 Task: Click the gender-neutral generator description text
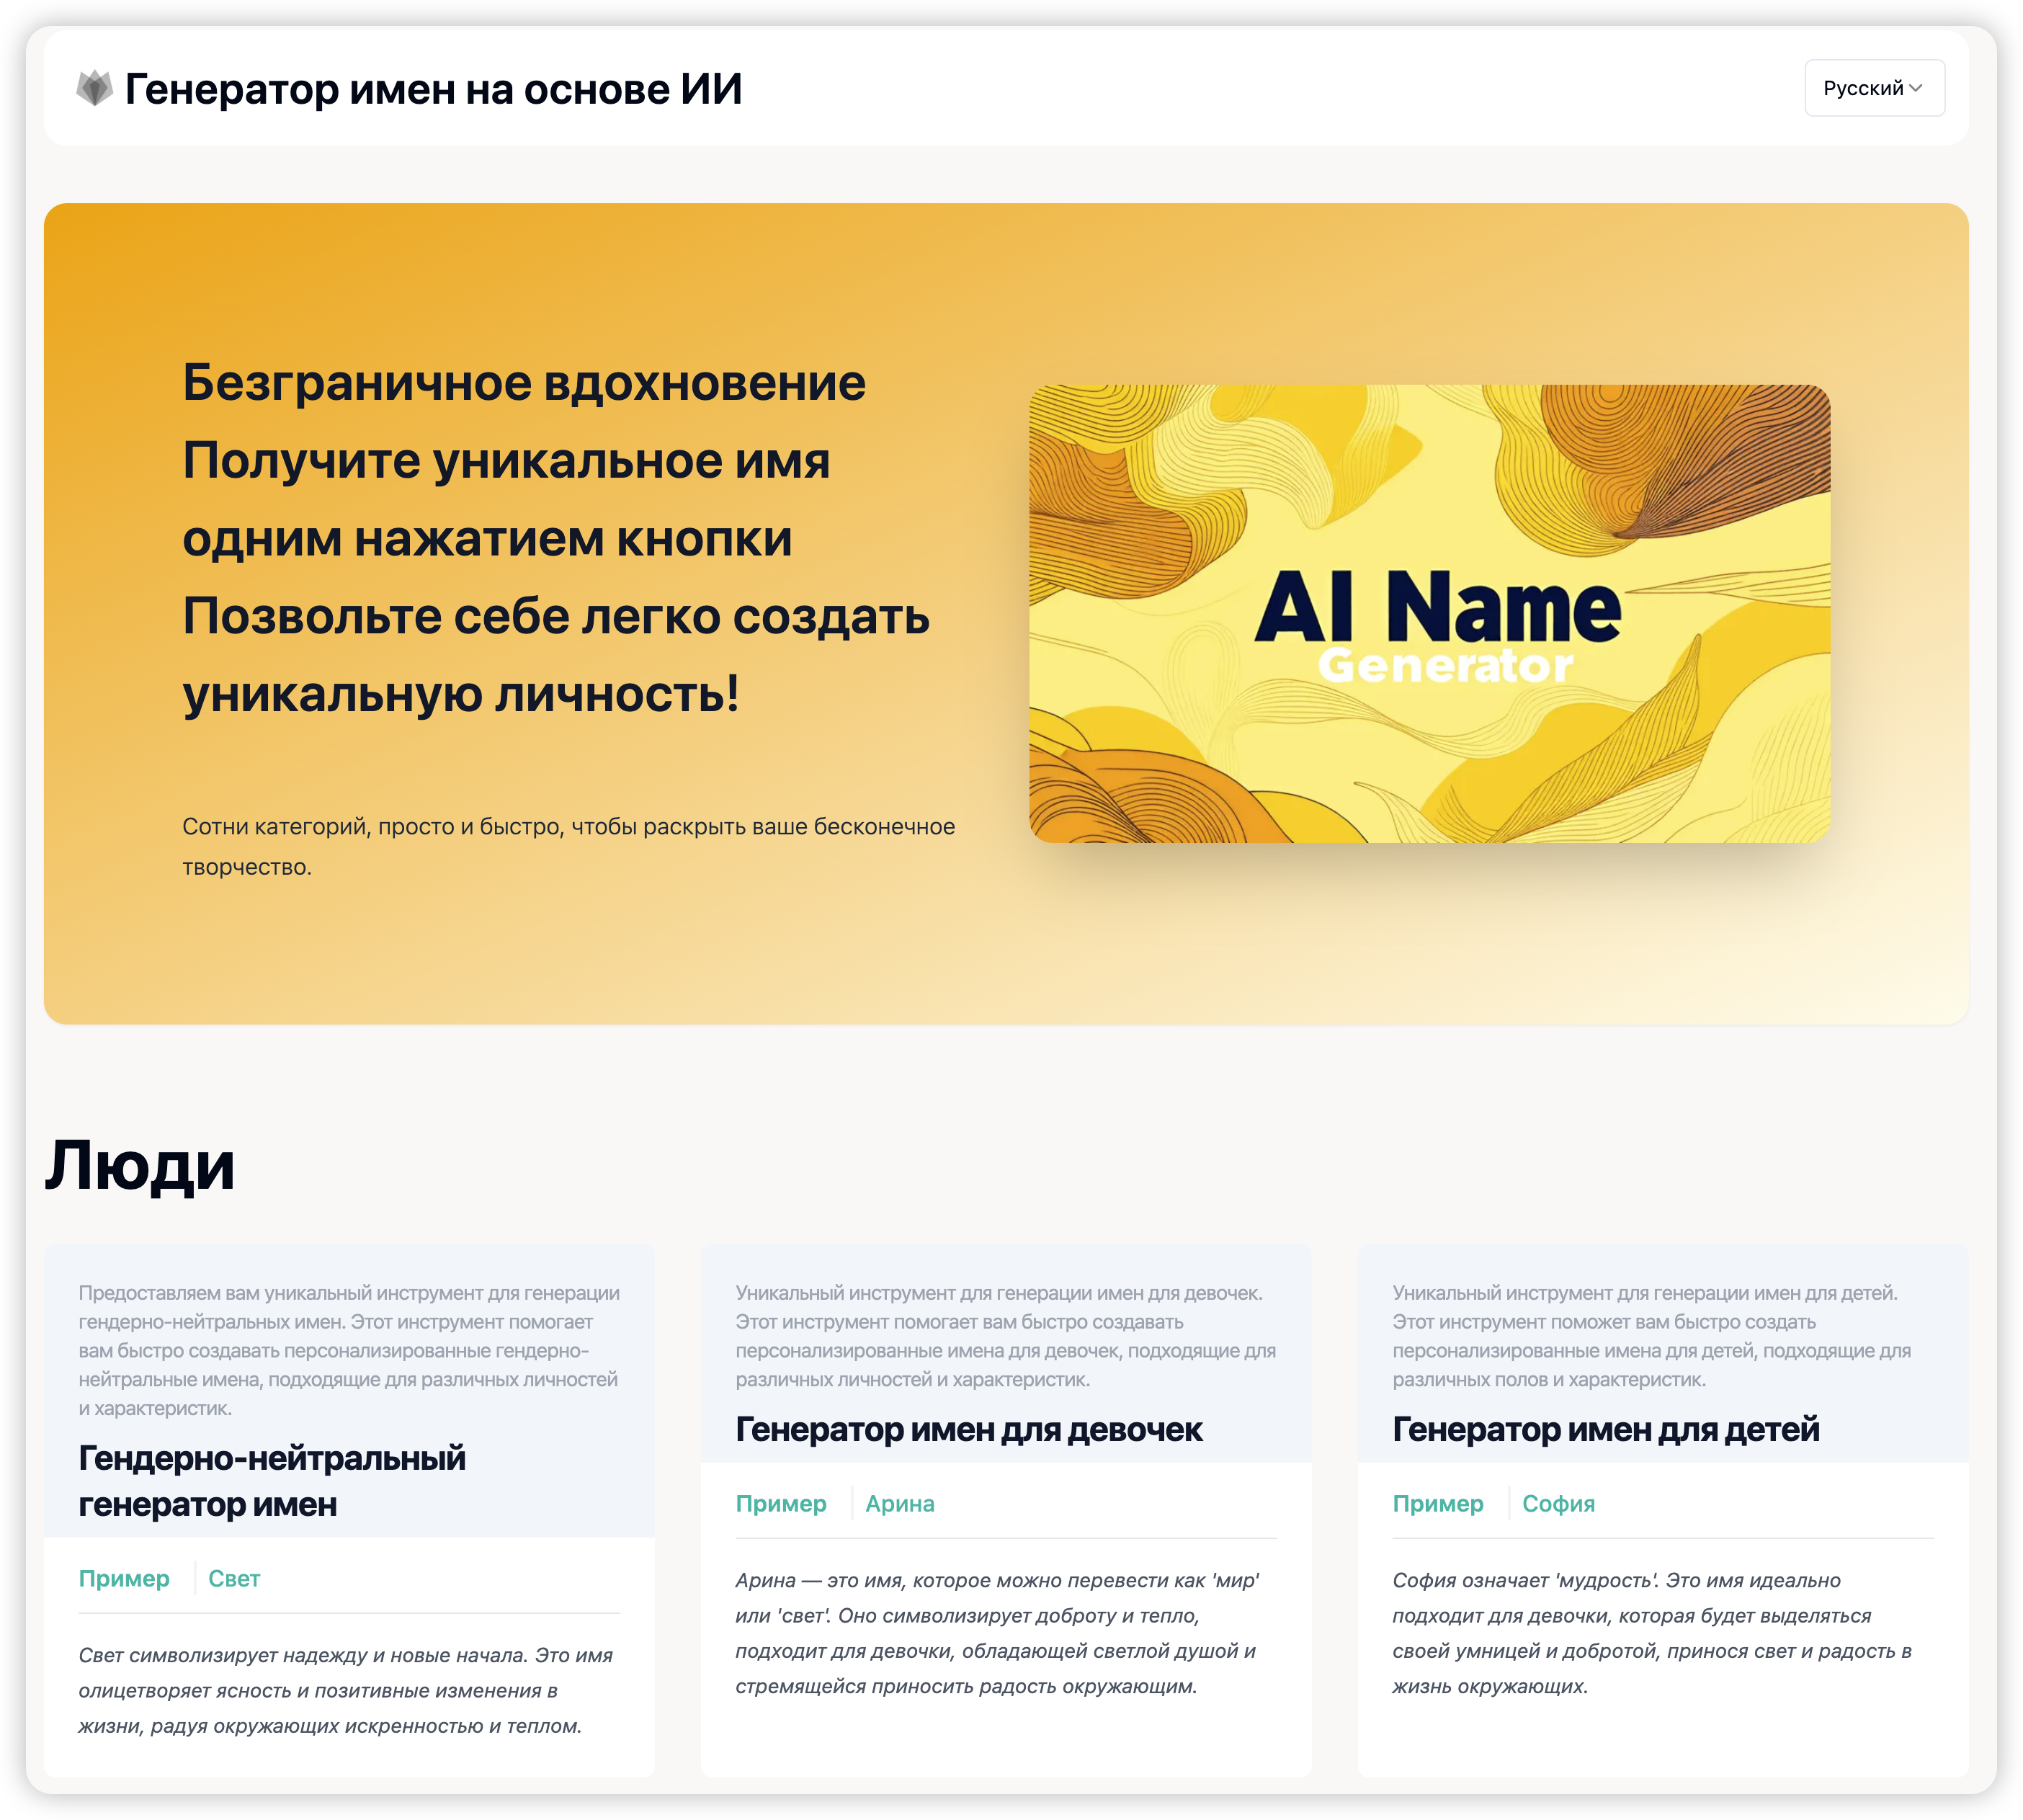click(x=348, y=1350)
